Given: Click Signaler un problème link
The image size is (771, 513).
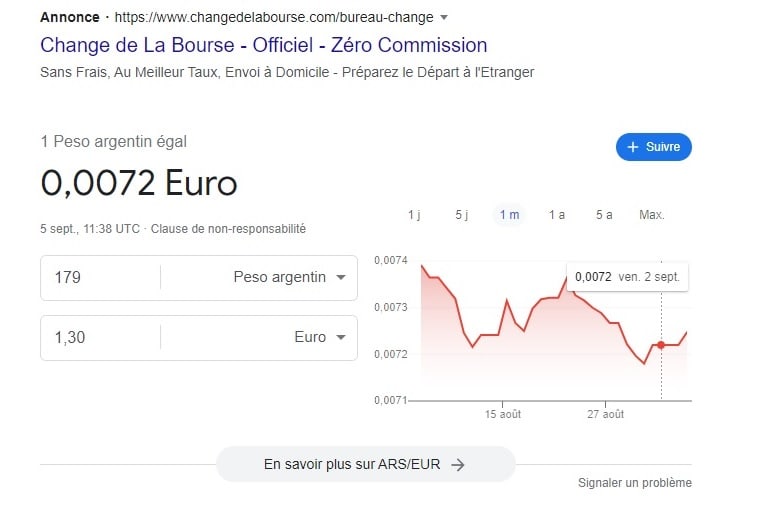Looking at the screenshot, I should (x=634, y=483).
